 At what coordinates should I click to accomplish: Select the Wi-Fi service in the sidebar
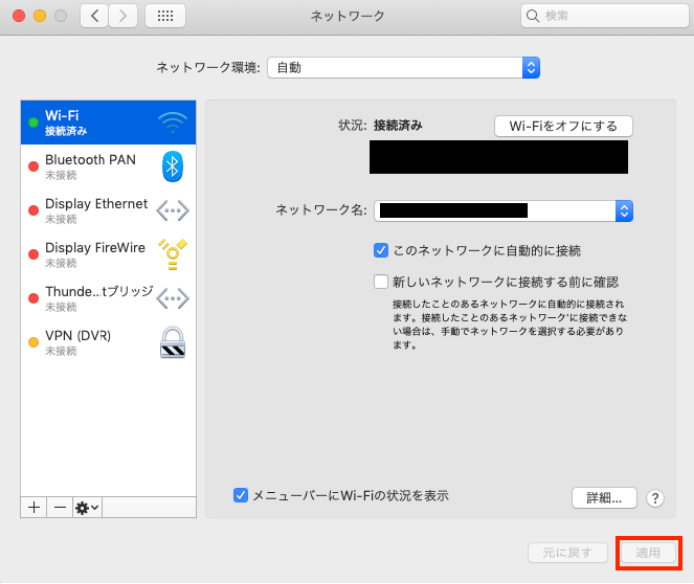[x=108, y=122]
